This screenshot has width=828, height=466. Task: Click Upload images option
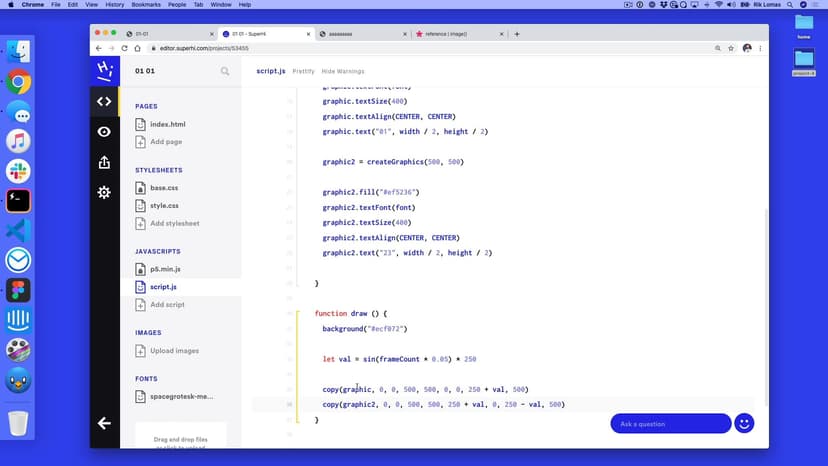coord(174,351)
